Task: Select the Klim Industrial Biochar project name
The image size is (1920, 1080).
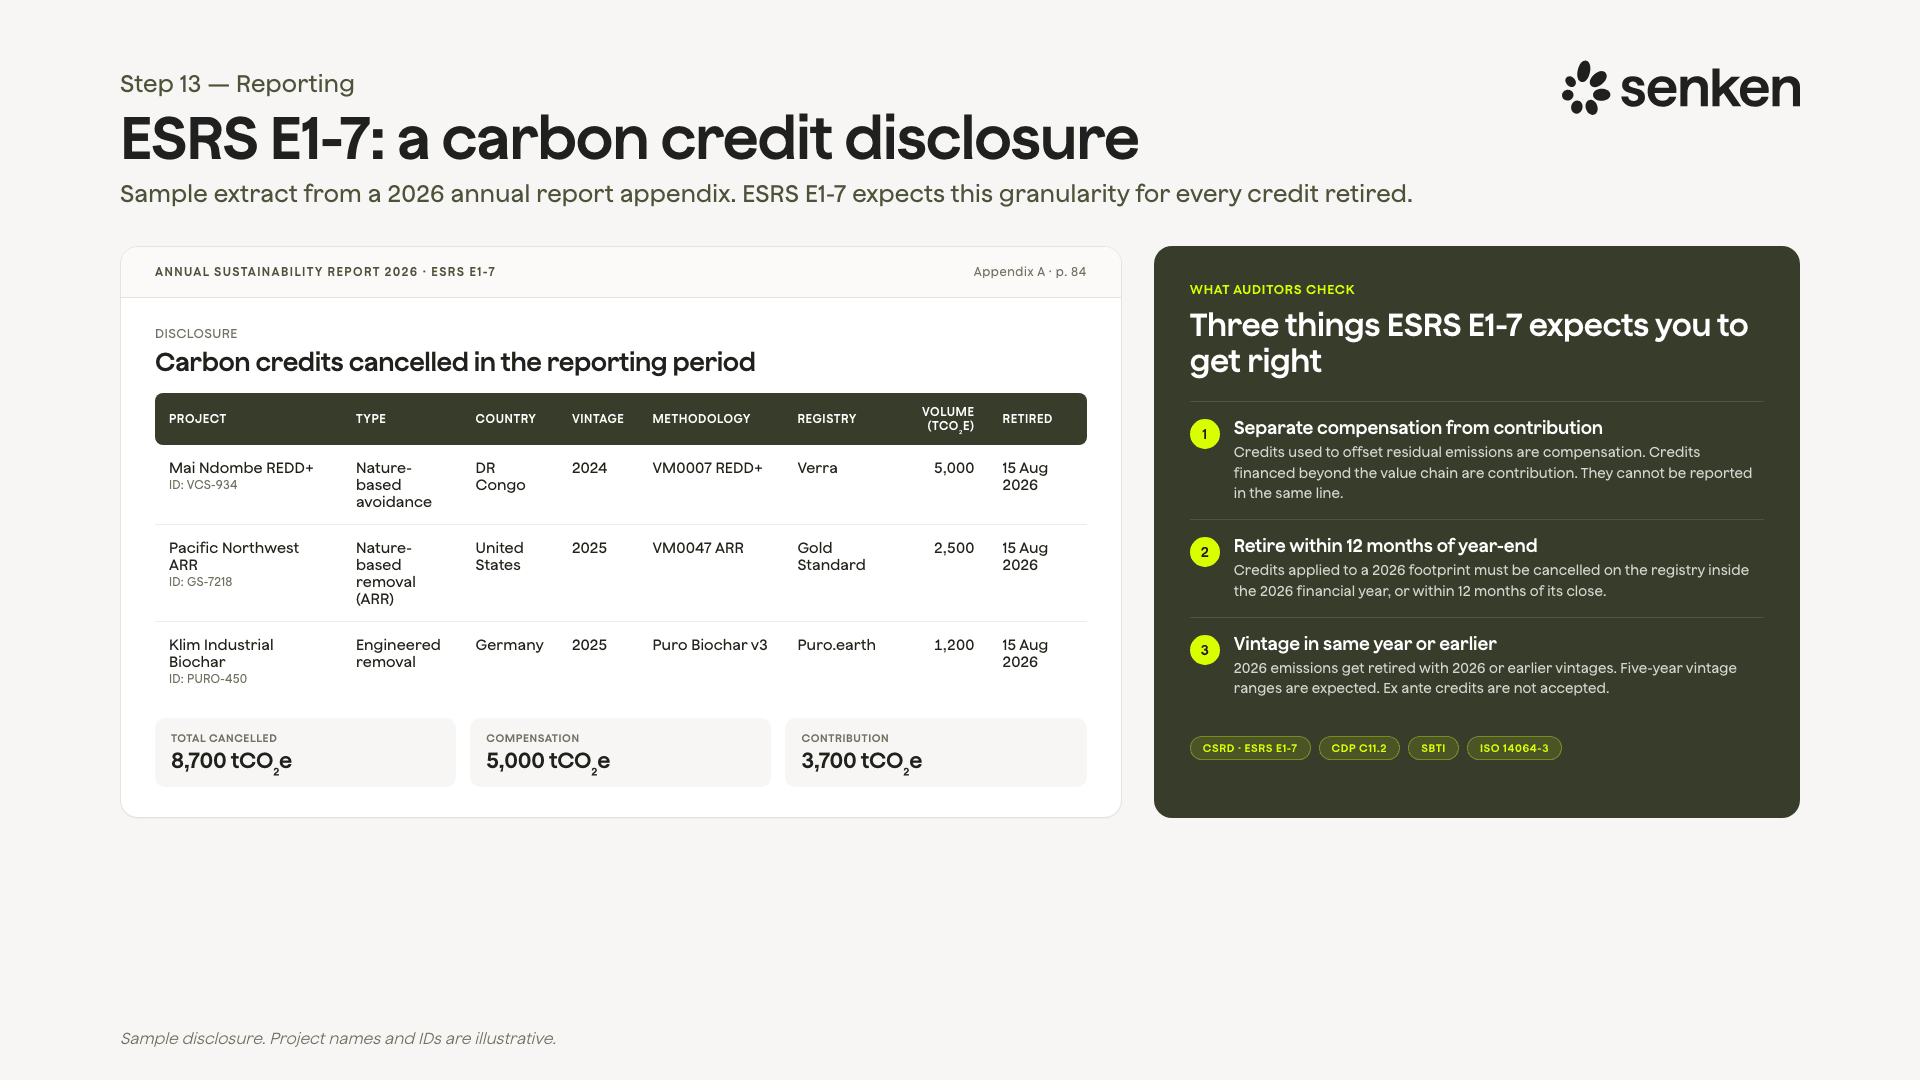Action: pyautogui.click(x=221, y=653)
